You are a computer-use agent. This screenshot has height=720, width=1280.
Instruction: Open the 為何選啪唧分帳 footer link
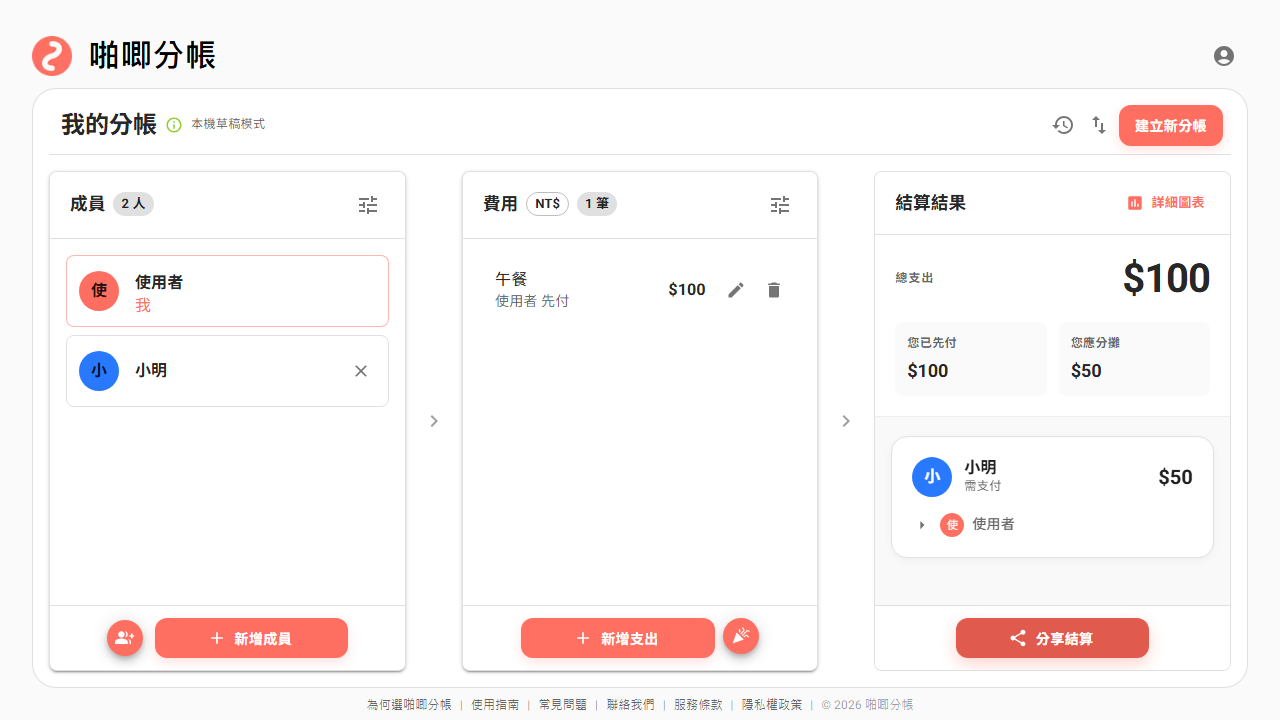coord(409,705)
